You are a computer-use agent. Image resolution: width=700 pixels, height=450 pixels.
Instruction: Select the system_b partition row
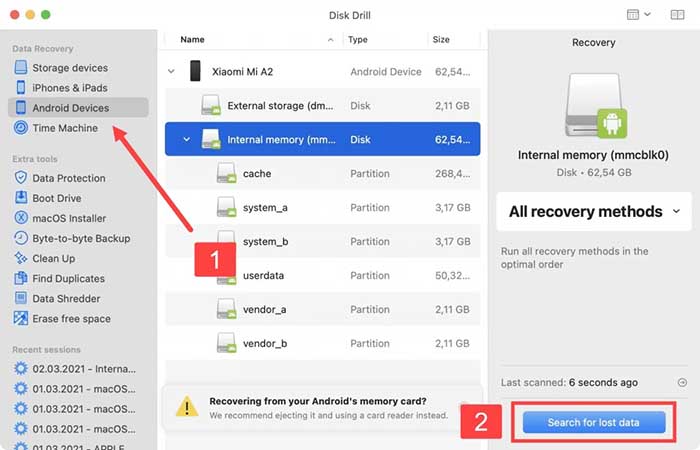click(322, 242)
